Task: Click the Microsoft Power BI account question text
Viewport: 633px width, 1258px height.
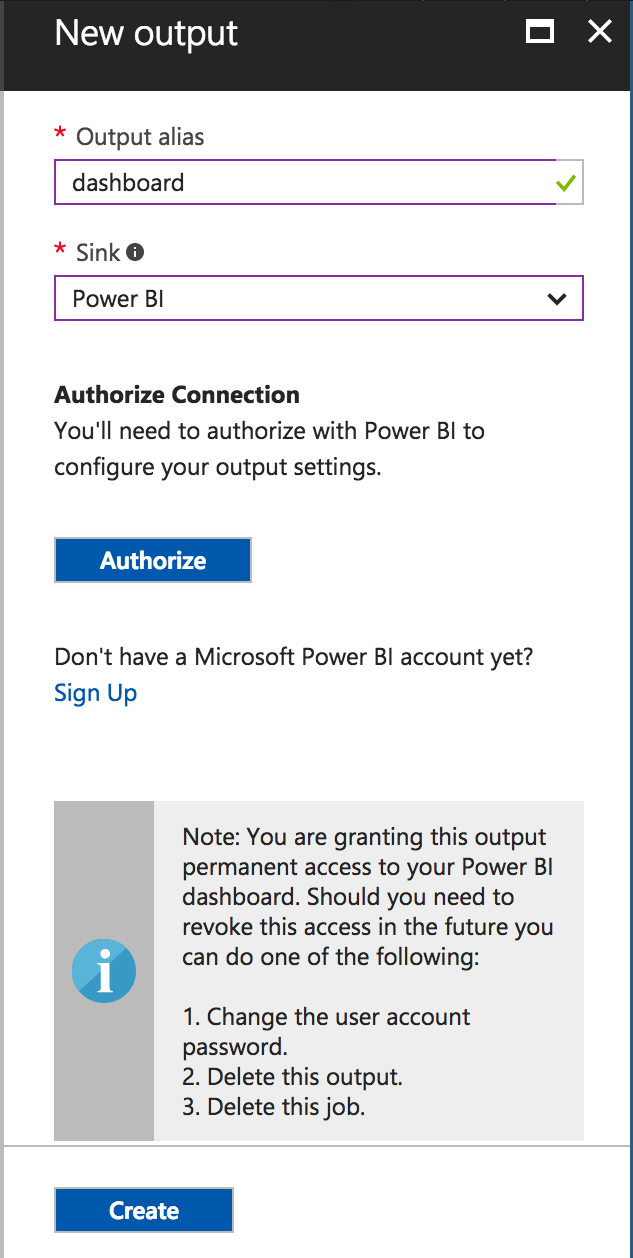Action: point(294,657)
